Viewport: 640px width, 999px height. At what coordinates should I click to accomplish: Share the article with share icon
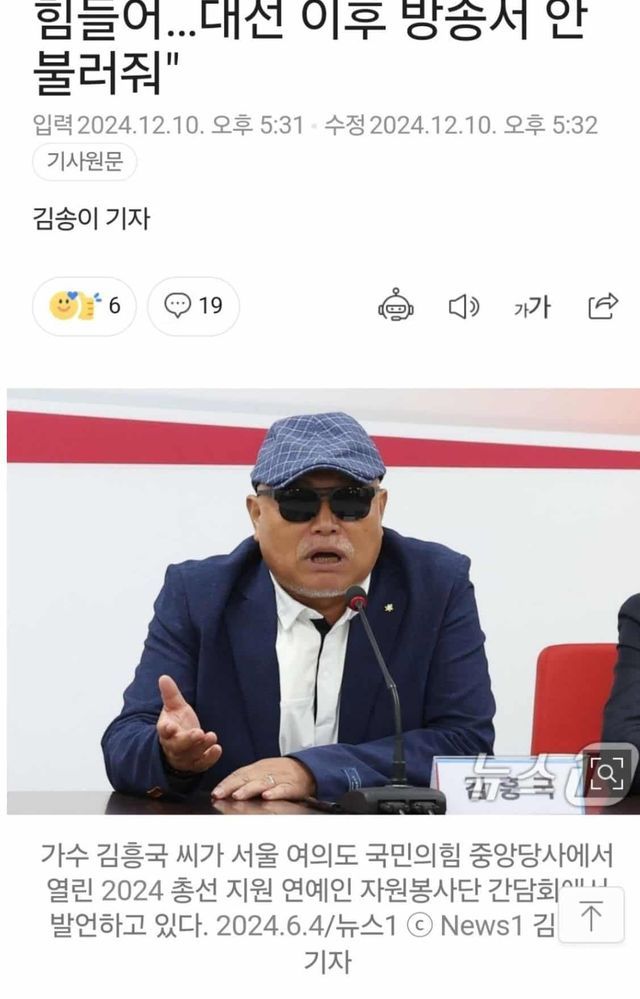click(602, 306)
